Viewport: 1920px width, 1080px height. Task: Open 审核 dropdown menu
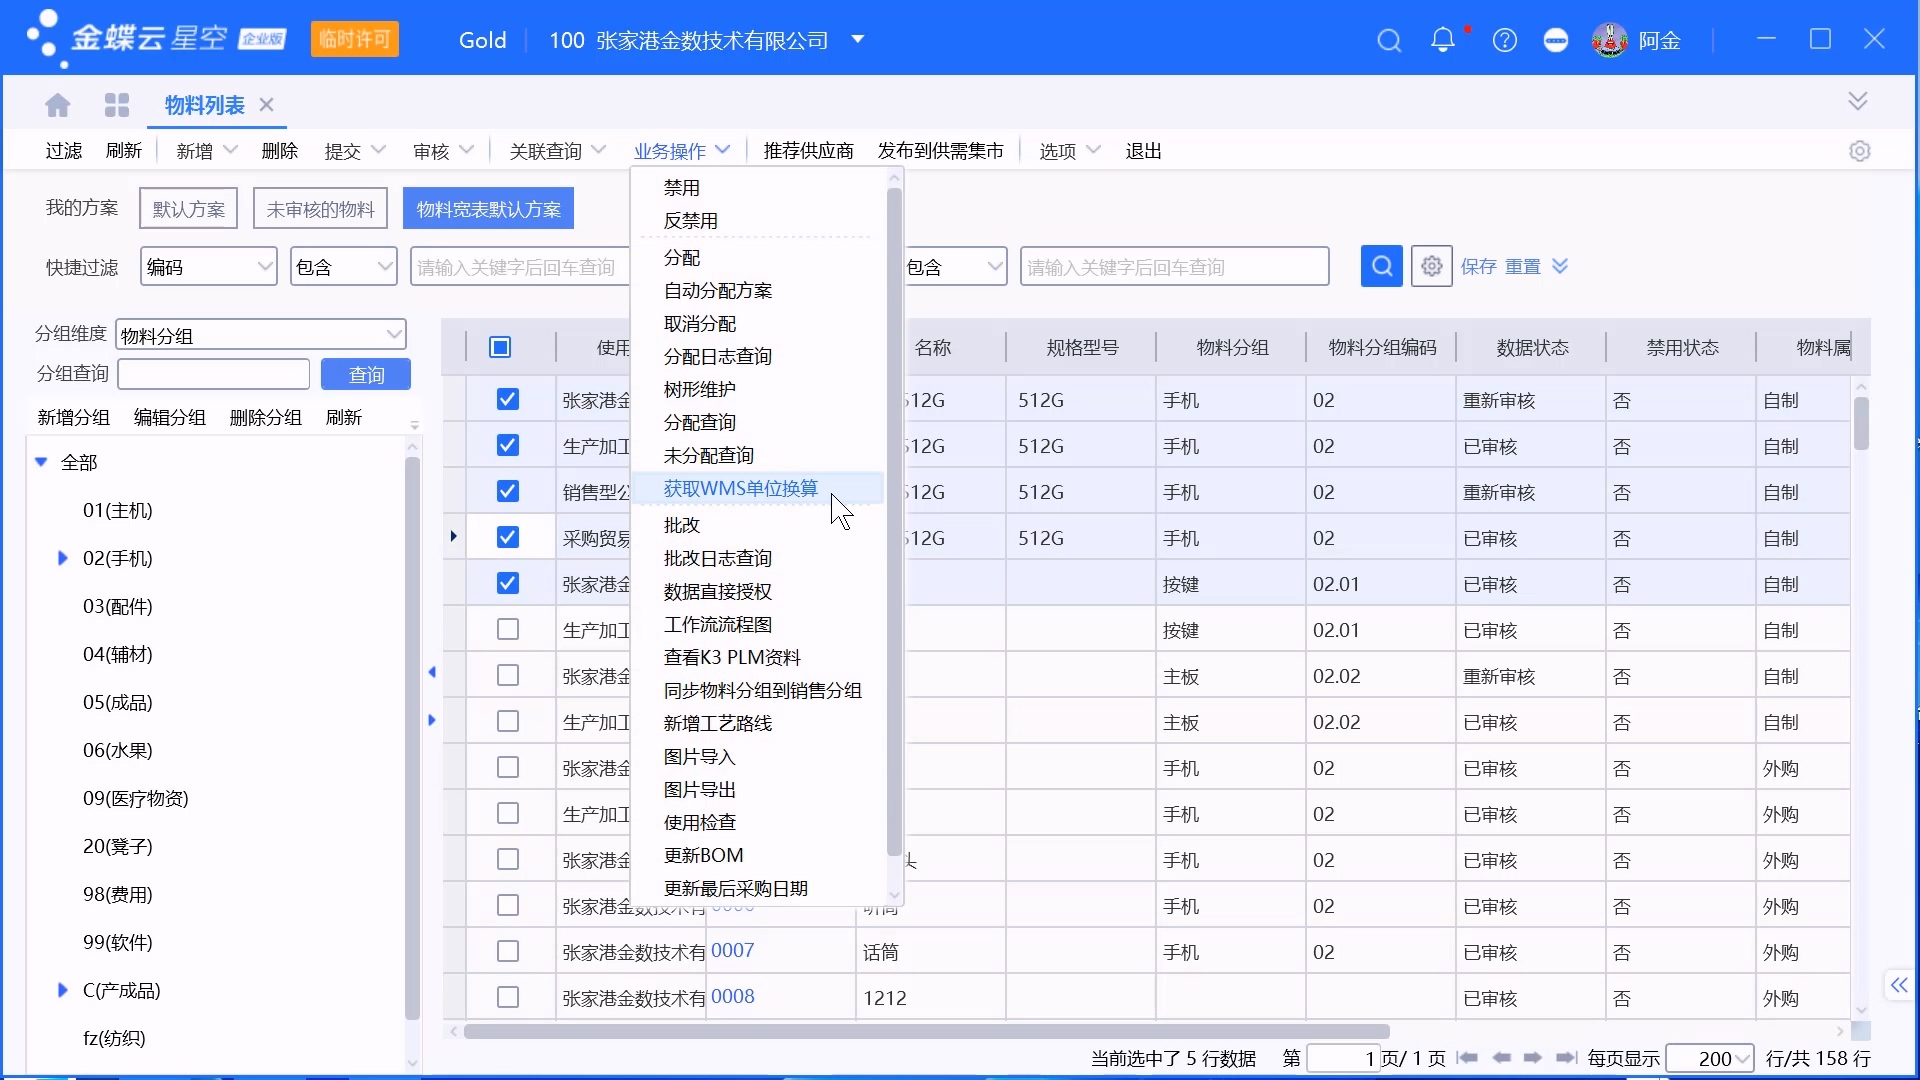pos(444,151)
